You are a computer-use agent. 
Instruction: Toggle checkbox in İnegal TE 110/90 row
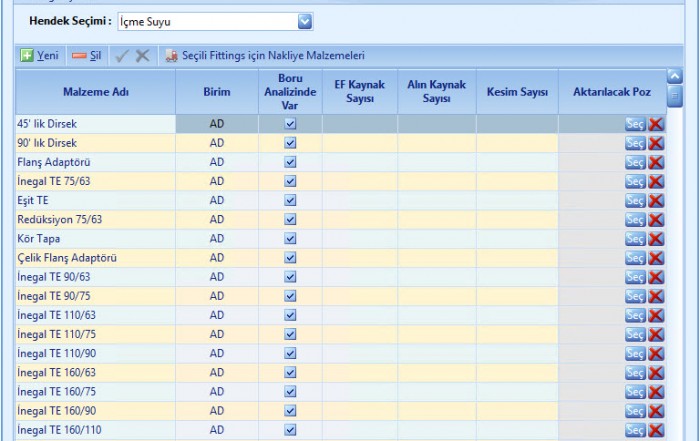click(290, 353)
